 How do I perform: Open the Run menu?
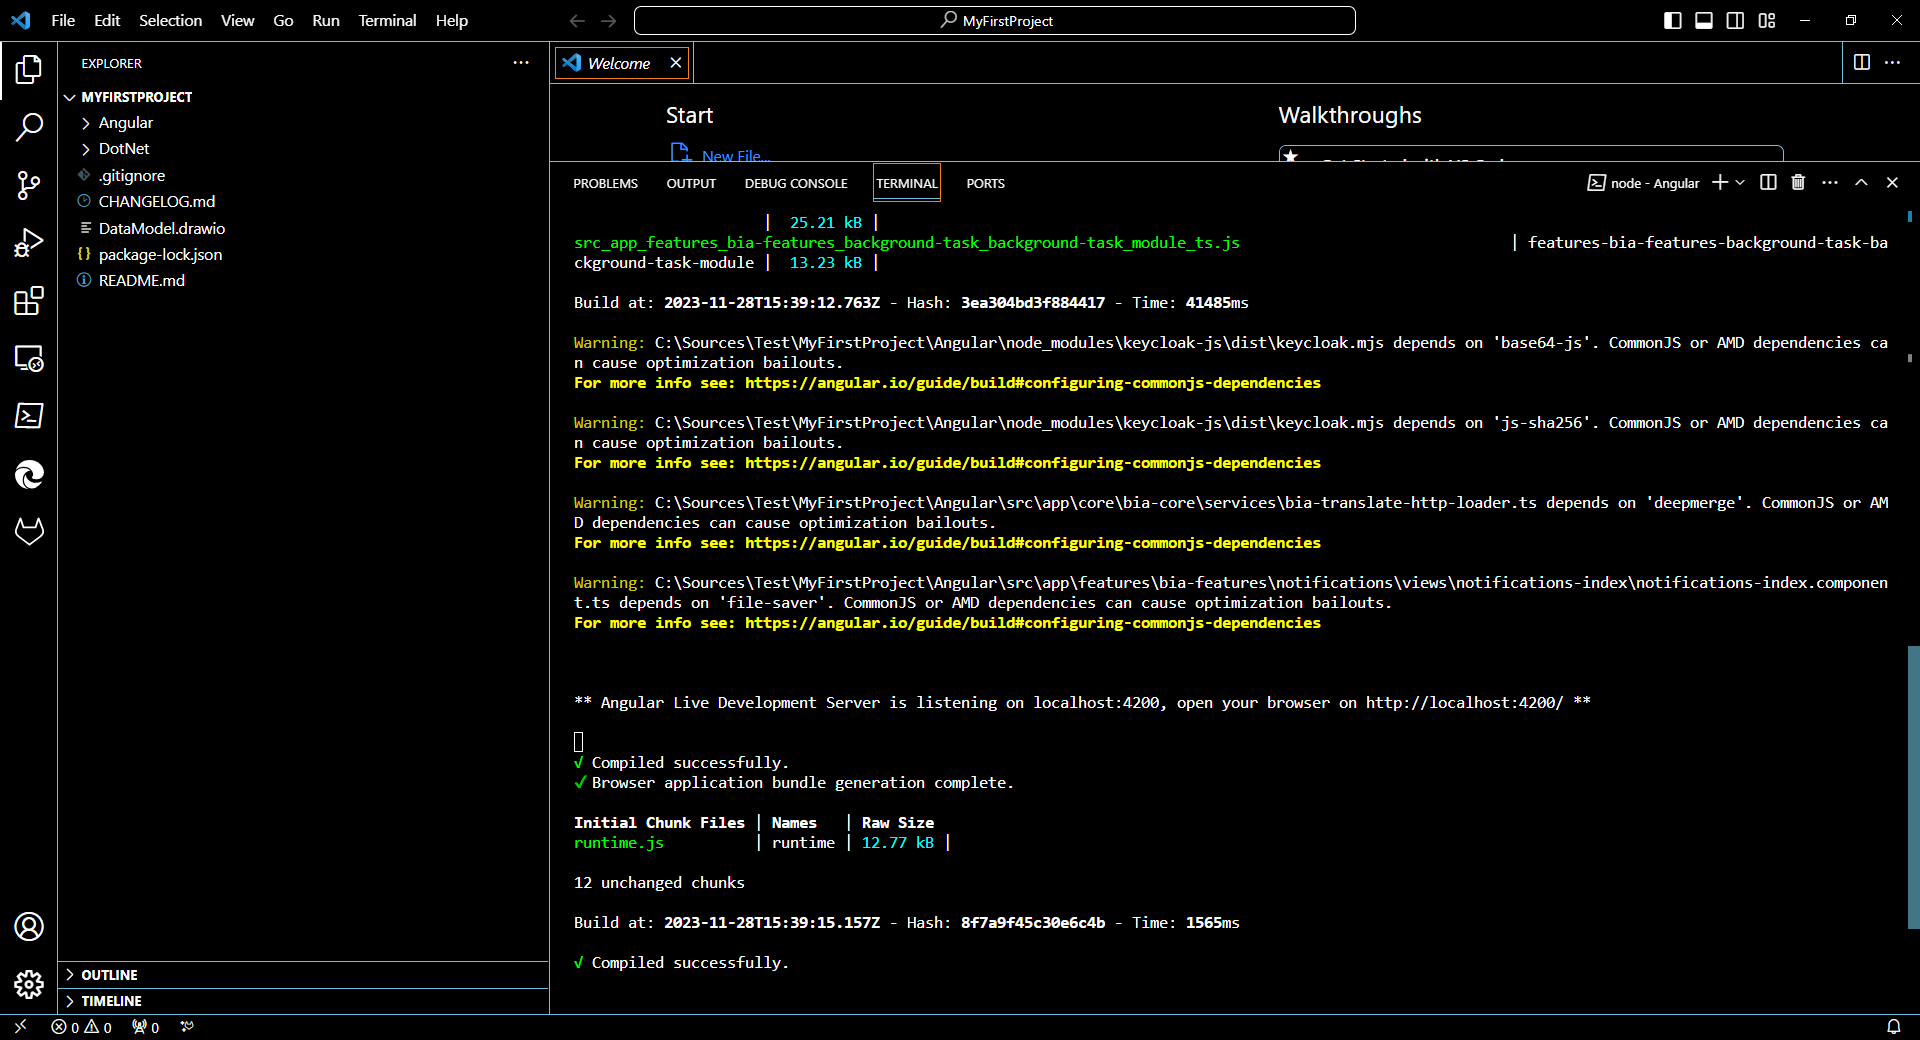(326, 21)
